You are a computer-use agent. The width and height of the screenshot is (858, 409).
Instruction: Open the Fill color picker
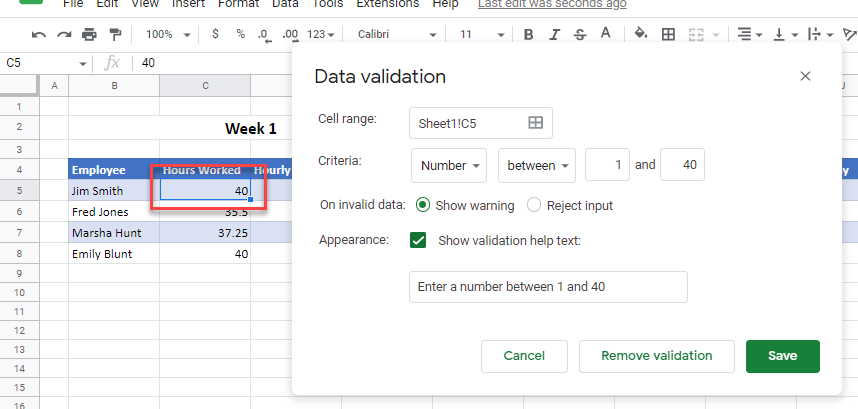(642, 35)
